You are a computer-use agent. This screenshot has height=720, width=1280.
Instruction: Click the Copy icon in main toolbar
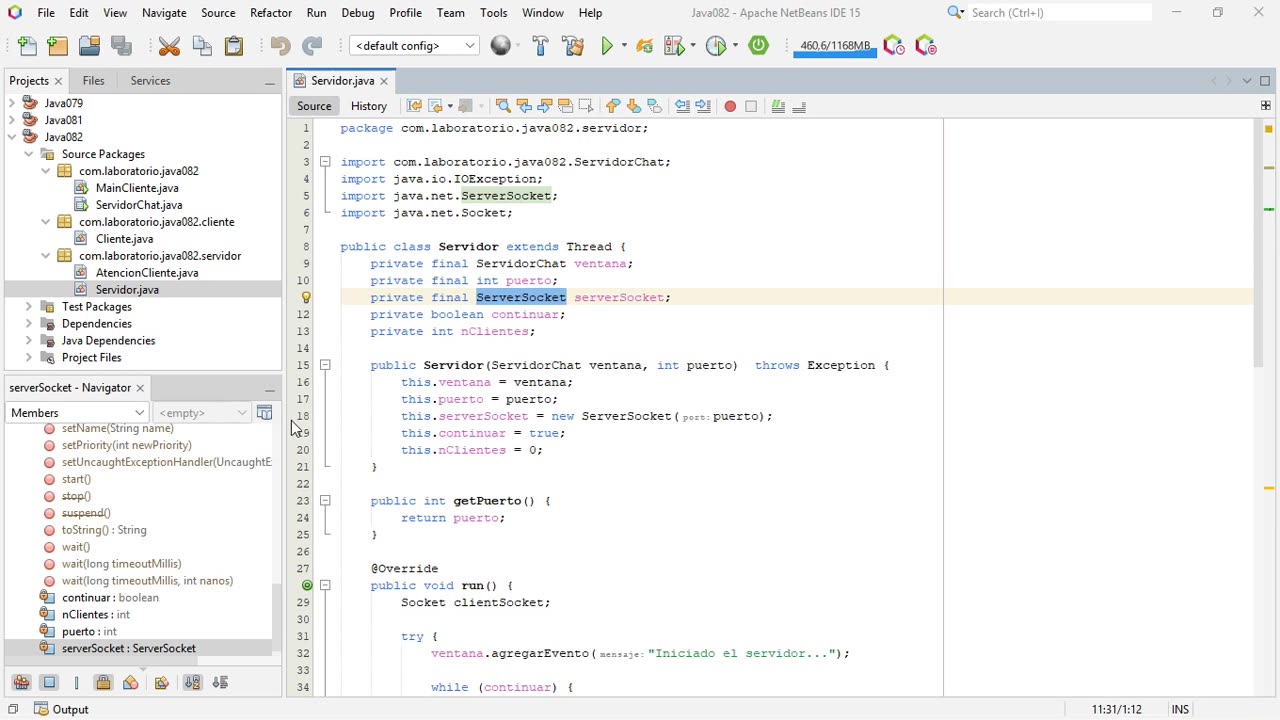click(x=202, y=46)
